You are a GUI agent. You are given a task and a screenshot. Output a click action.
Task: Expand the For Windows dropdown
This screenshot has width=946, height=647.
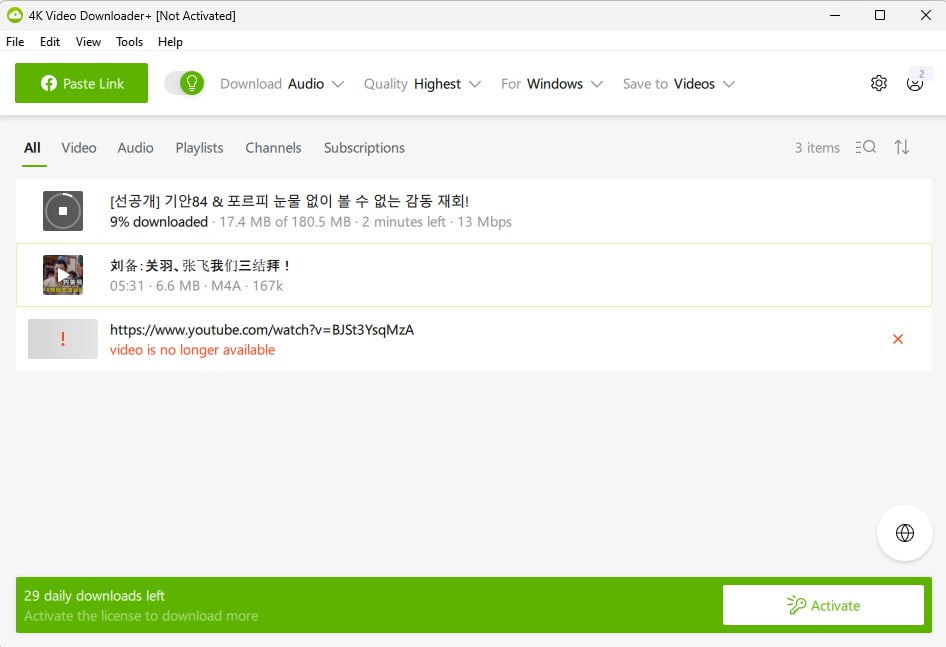click(x=552, y=84)
